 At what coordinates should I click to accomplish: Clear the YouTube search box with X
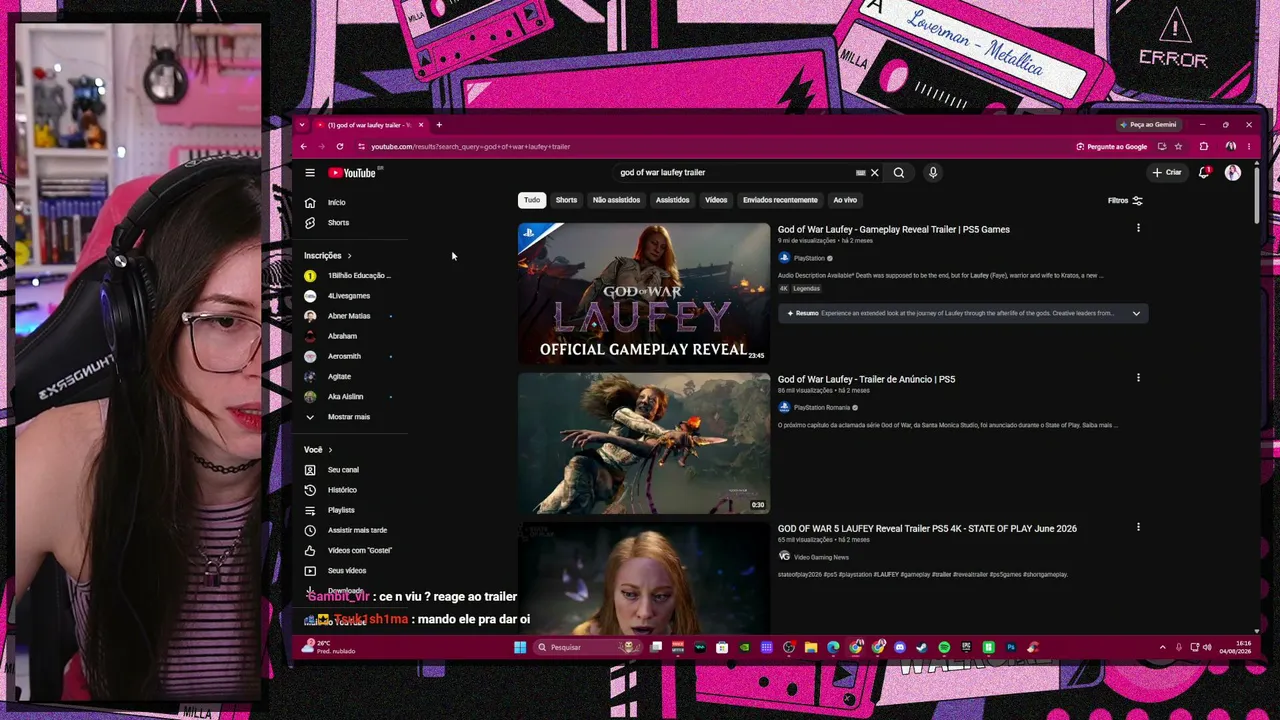[874, 173]
